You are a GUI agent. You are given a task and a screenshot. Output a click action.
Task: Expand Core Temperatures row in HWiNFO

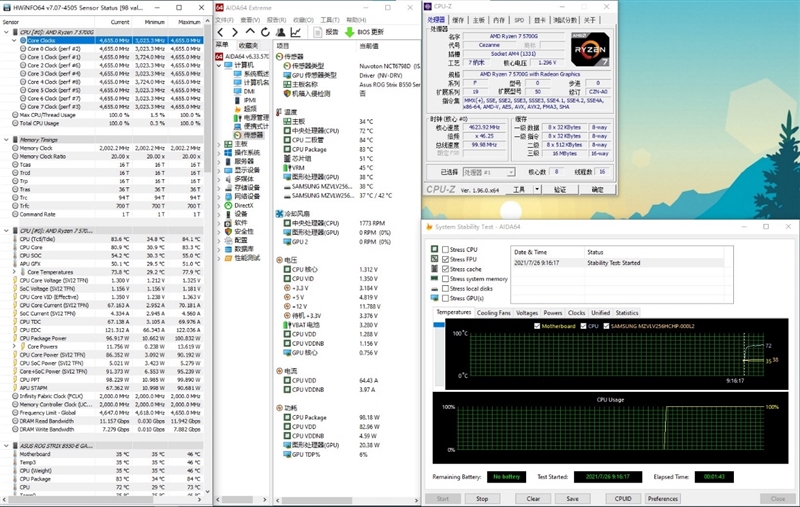[x=14, y=272]
